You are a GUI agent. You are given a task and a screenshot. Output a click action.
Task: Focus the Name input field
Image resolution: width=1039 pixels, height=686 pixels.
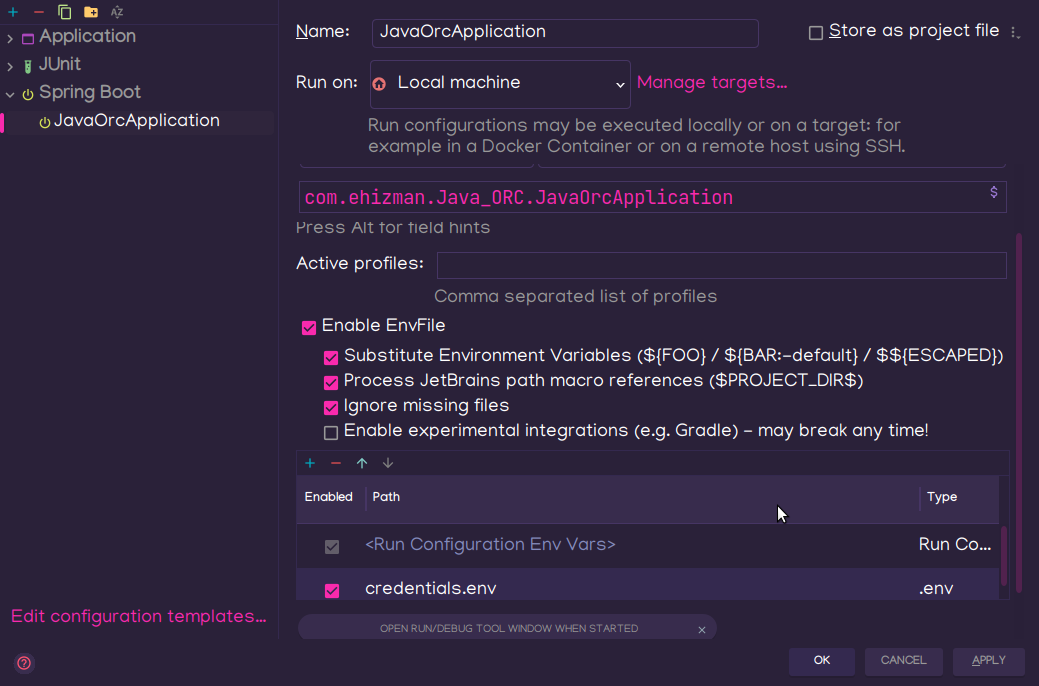565,32
